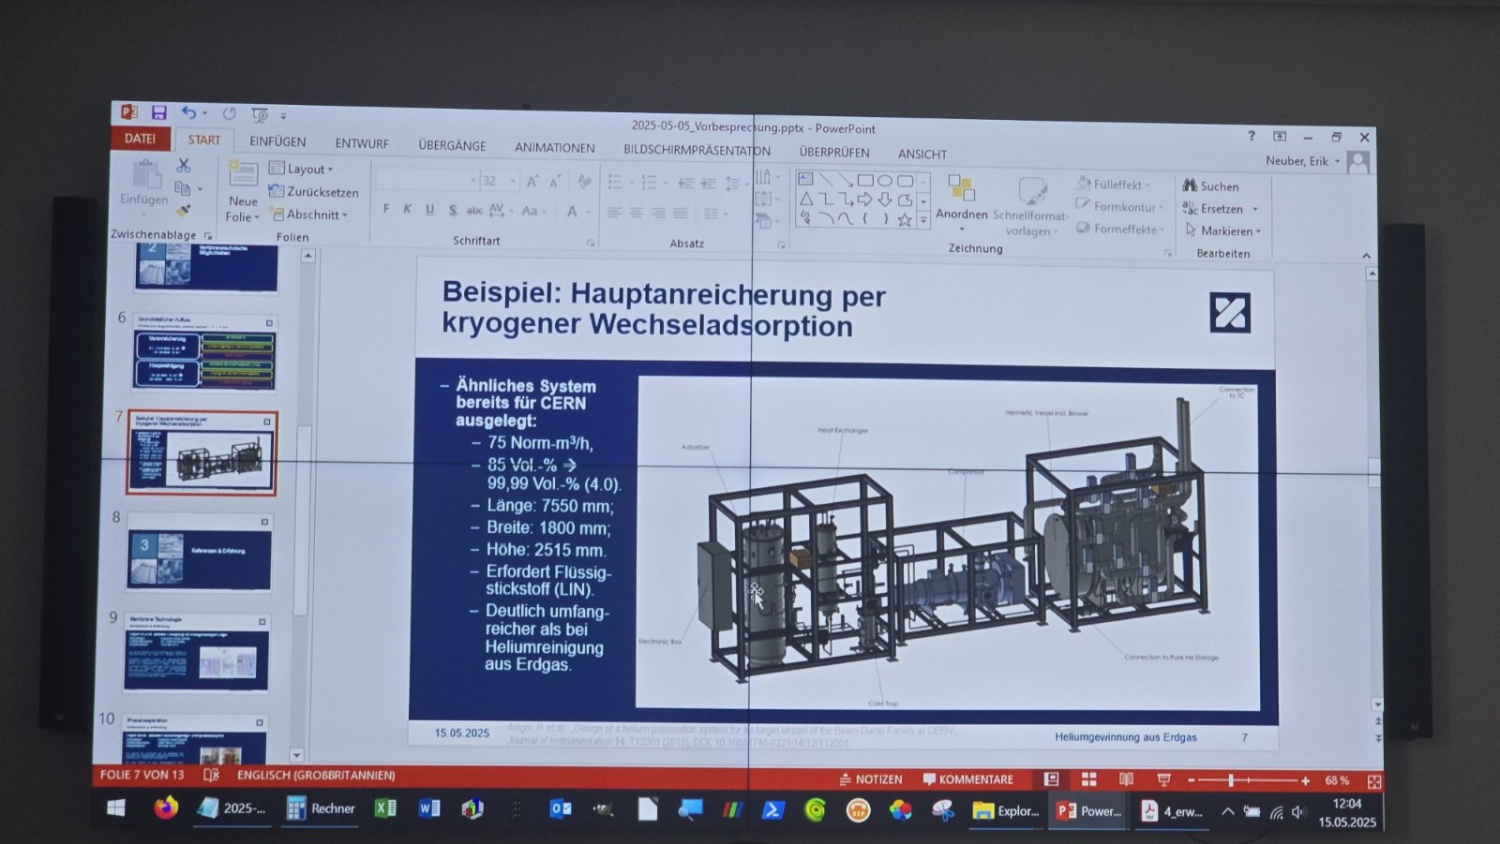Toggle underline formatting button U
The height and width of the screenshot is (844, 1500).
pos(430,209)
